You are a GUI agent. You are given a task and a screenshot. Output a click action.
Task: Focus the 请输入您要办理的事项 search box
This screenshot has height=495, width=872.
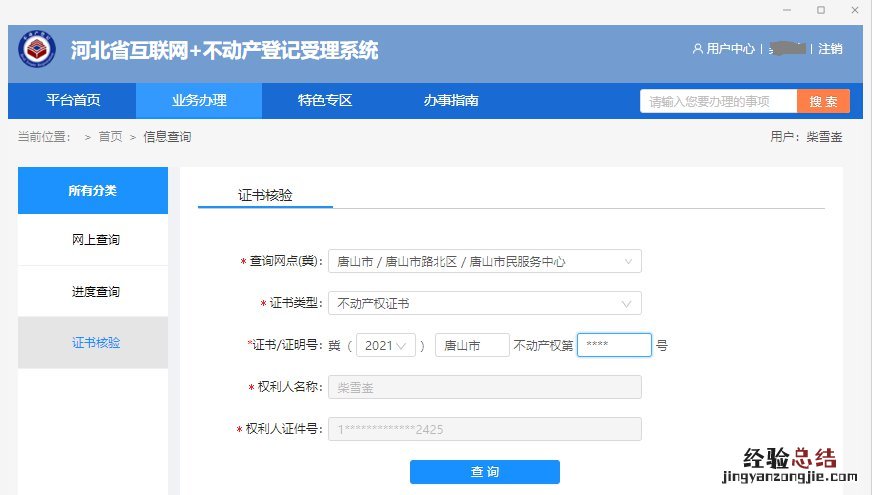click(x=719, y=101)
